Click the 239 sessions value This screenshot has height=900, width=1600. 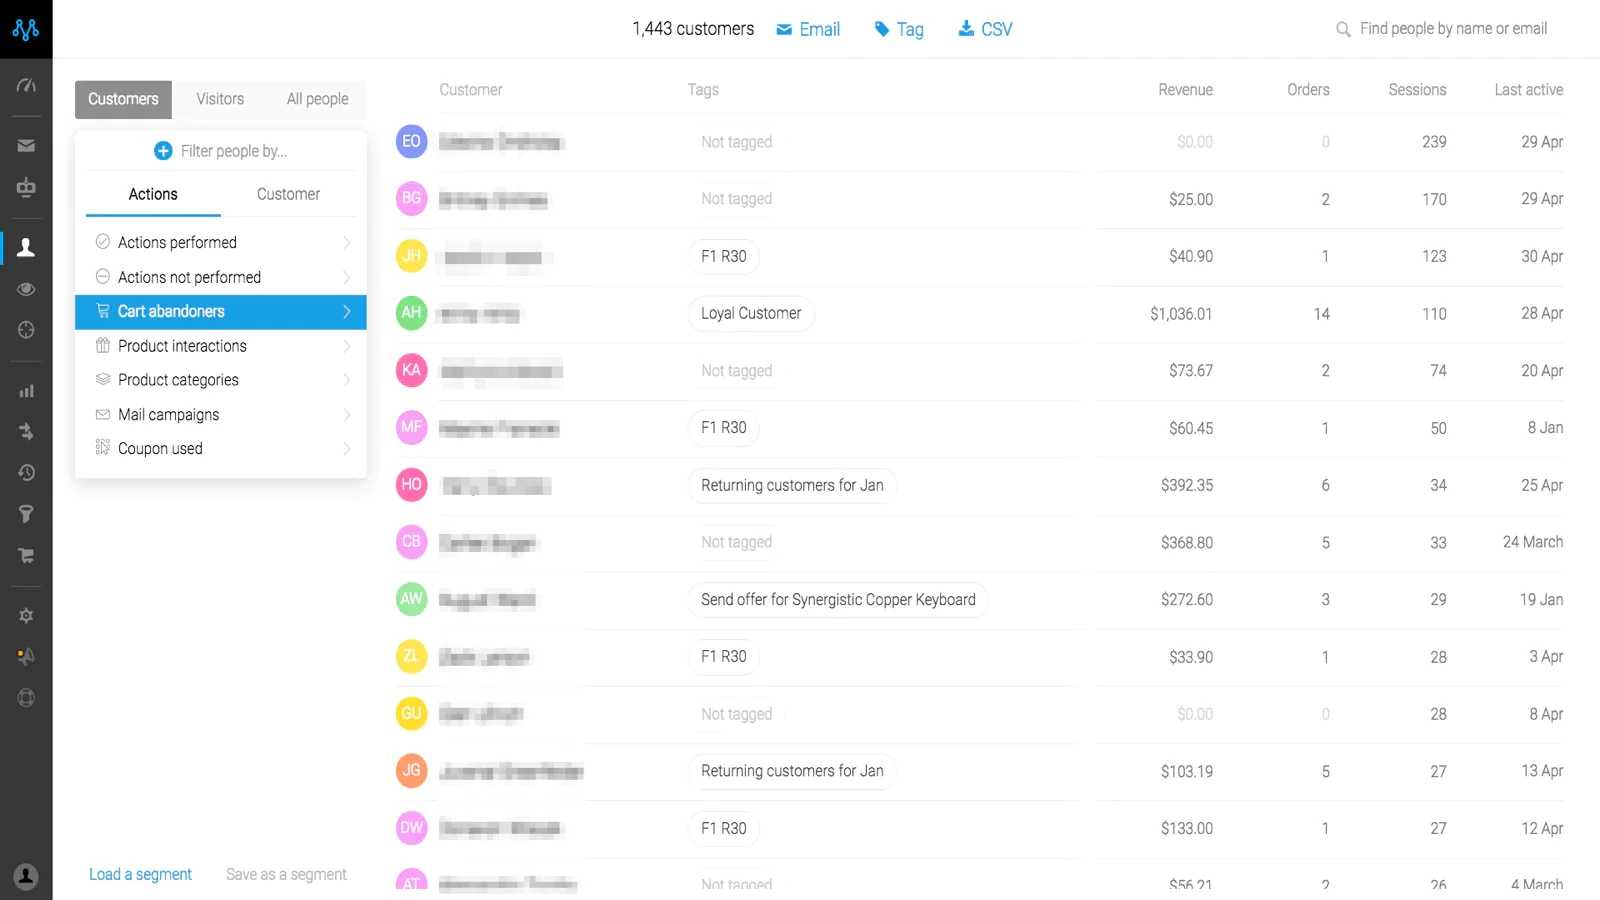pyautogui.click(x=1434, y=142)
